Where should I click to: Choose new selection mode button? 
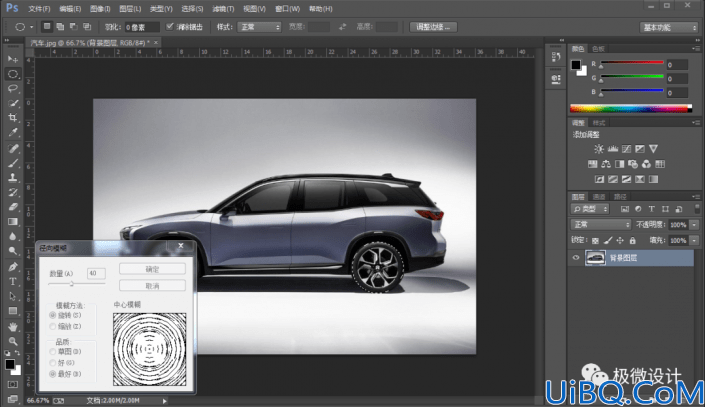tap(46, 27)
